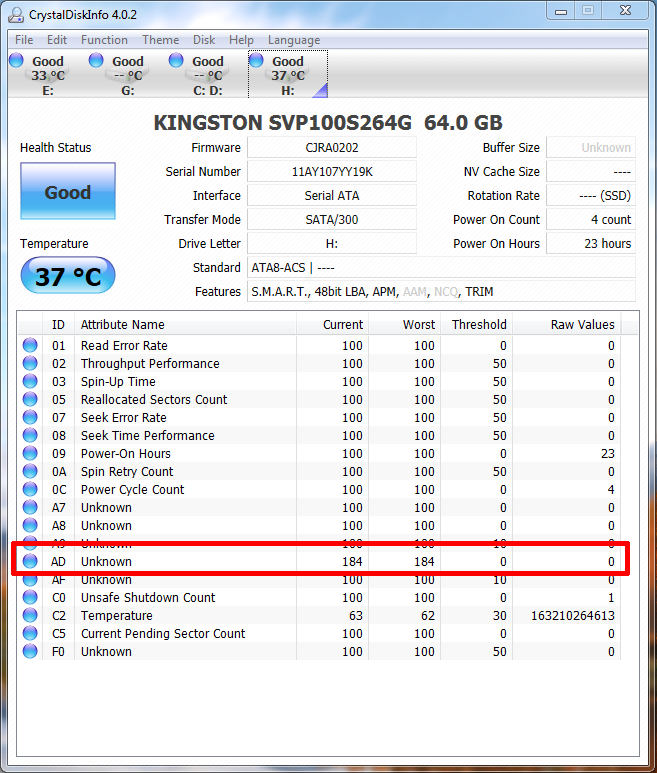
Task: Open the File menu
Action: (x=24, y=39)
